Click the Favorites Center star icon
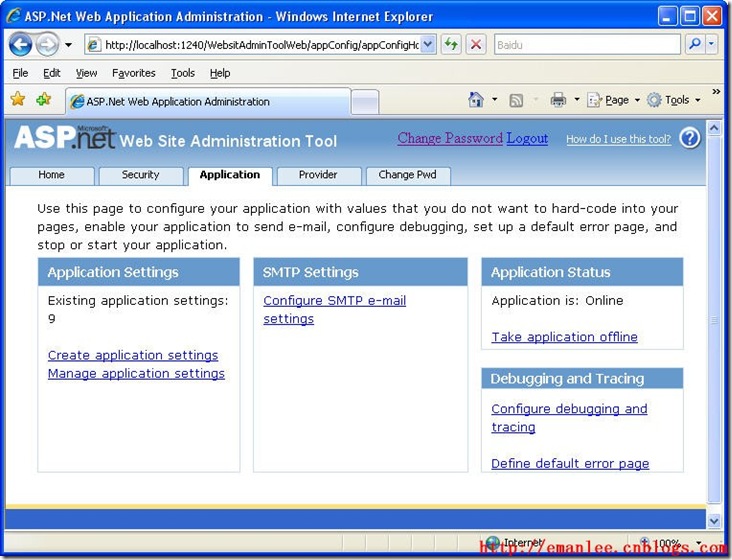 click(x=18, y=99)
